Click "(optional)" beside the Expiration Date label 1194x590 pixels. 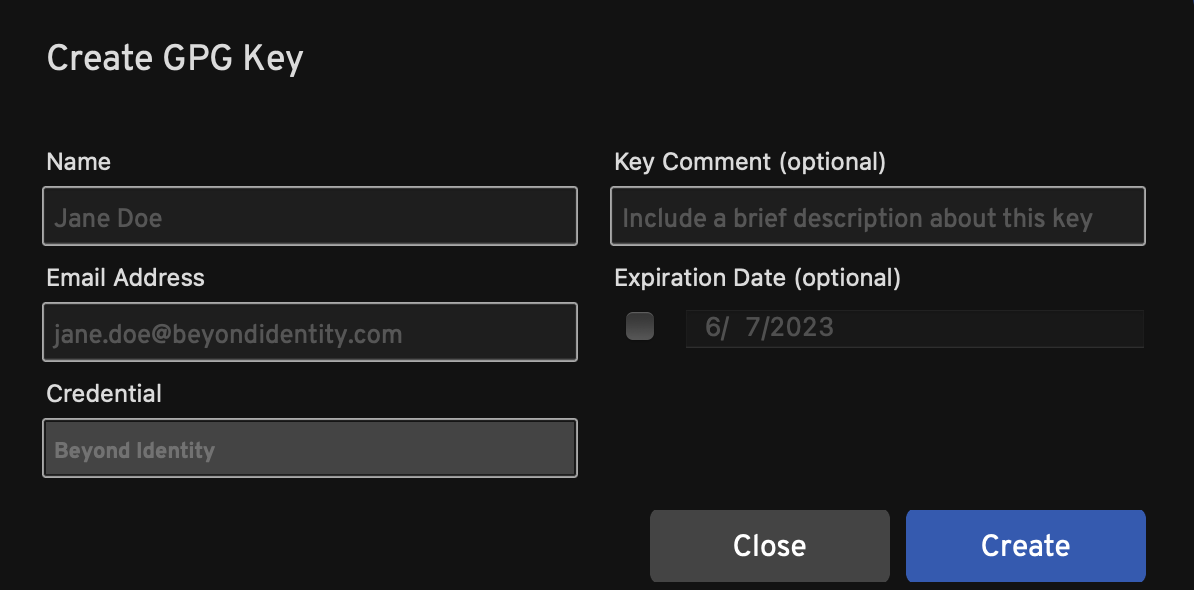[847, 278]
